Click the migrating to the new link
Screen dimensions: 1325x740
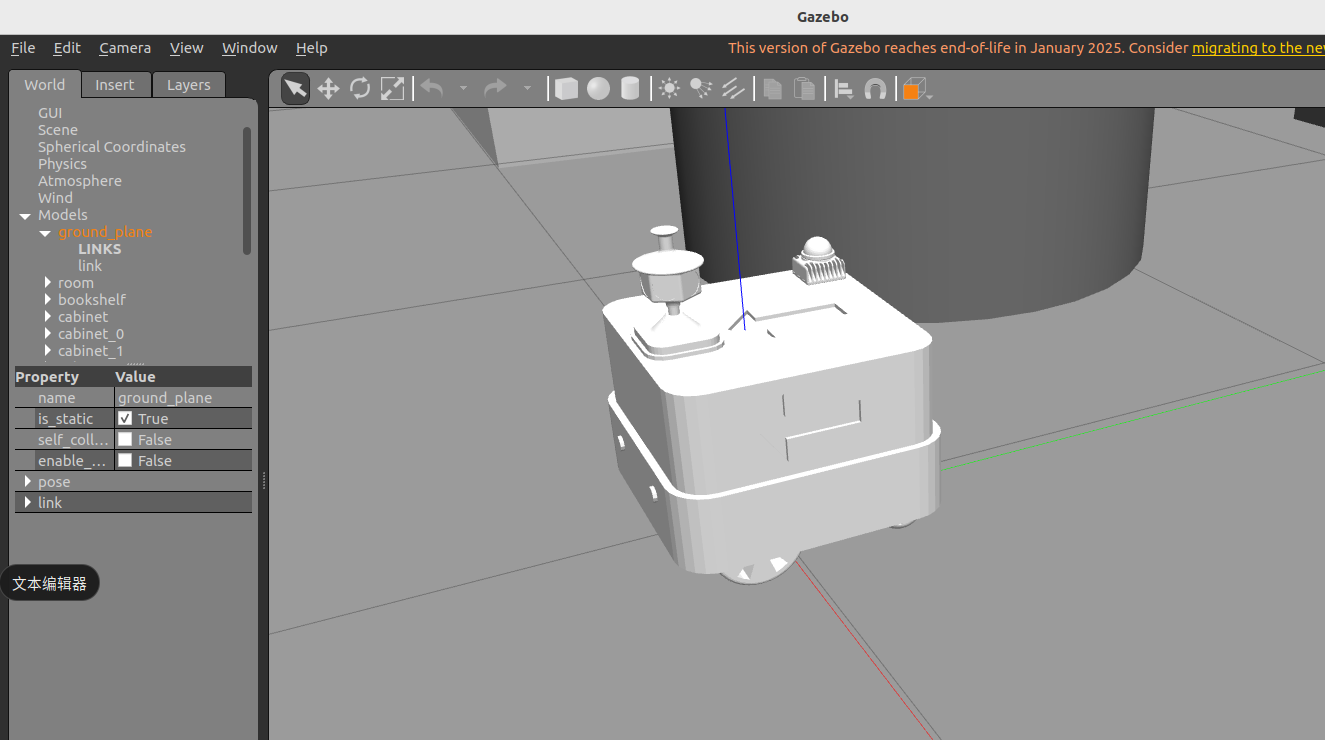(1258, 48)
